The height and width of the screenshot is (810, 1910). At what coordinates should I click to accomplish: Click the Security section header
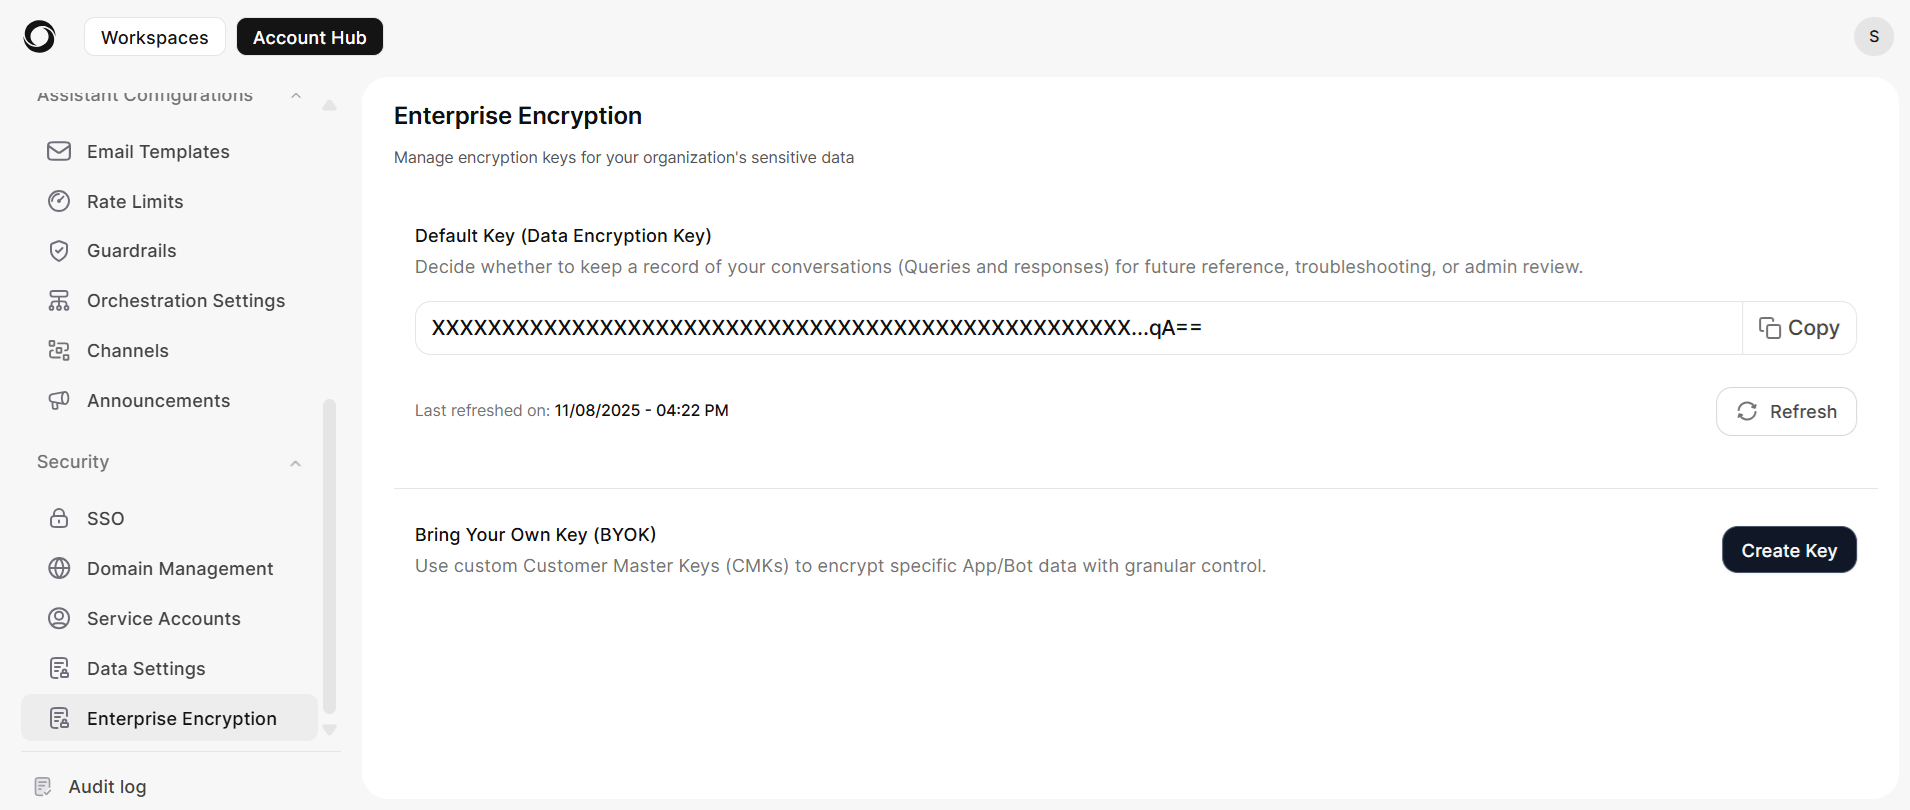pyautogui.click(x=73, y=462)
